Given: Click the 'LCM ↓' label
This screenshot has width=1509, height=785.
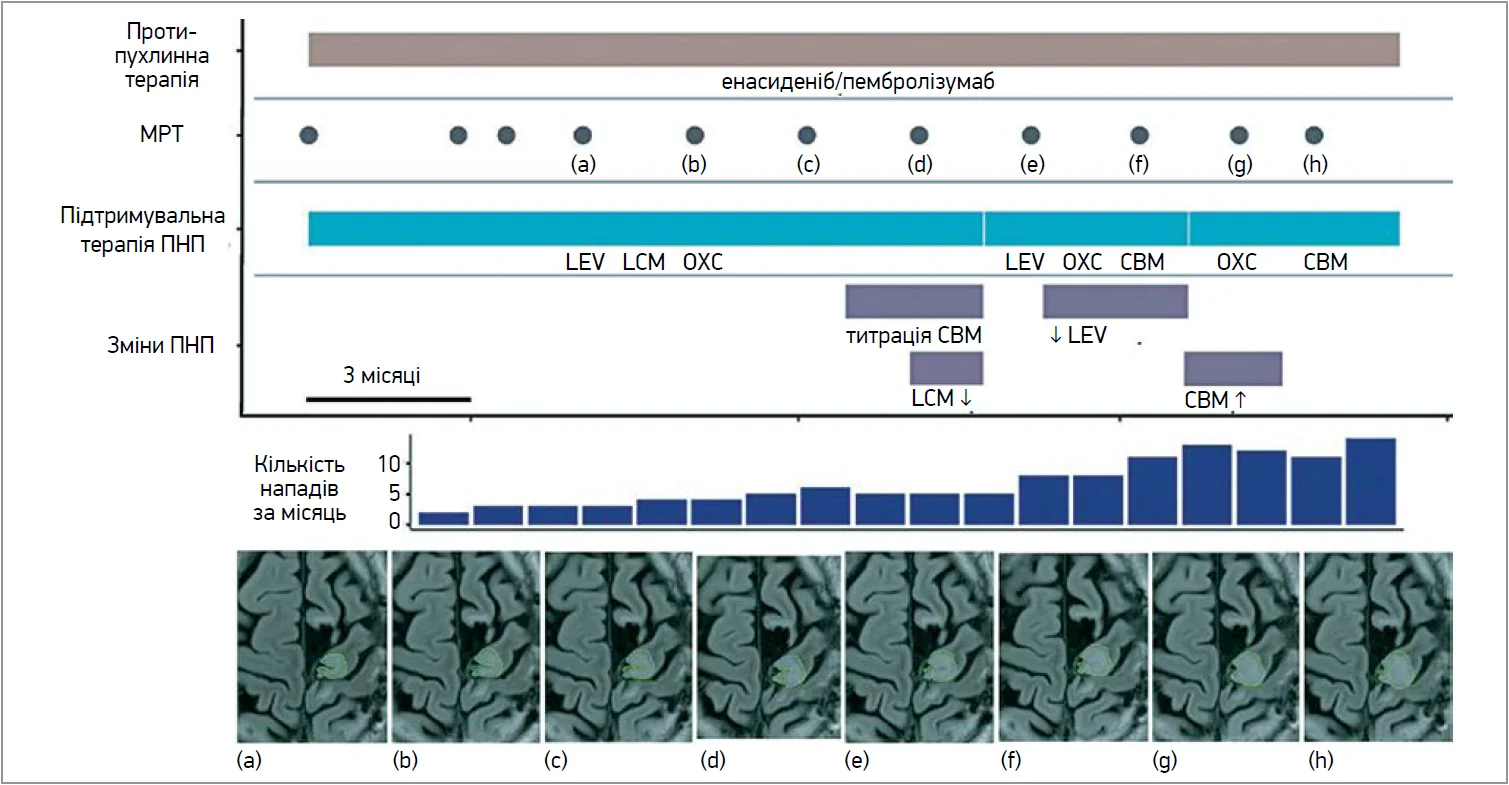Looking at the screenshot, I should [x=942, y=398].
